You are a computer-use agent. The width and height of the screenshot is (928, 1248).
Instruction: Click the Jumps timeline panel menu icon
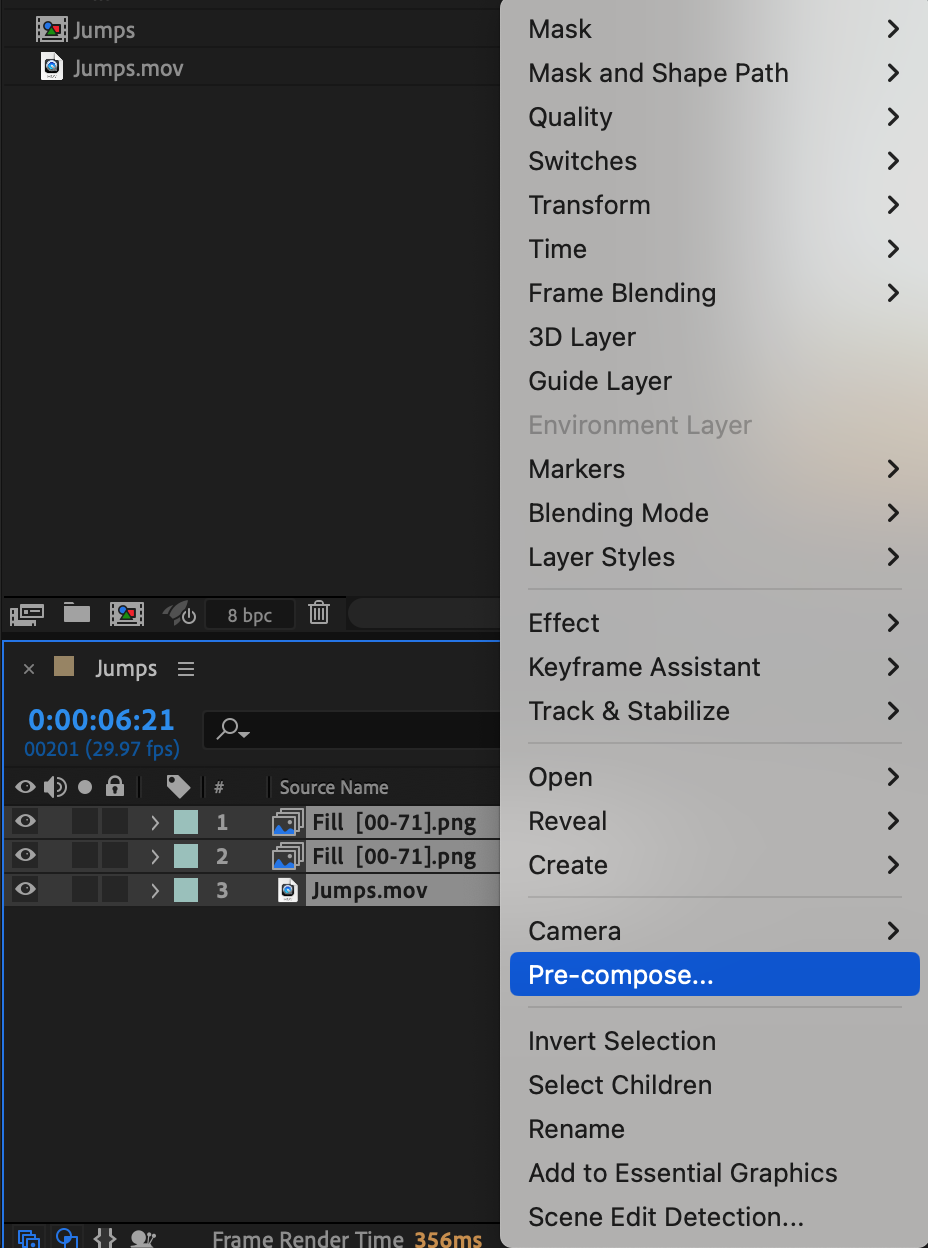click(x=186, y=669)
